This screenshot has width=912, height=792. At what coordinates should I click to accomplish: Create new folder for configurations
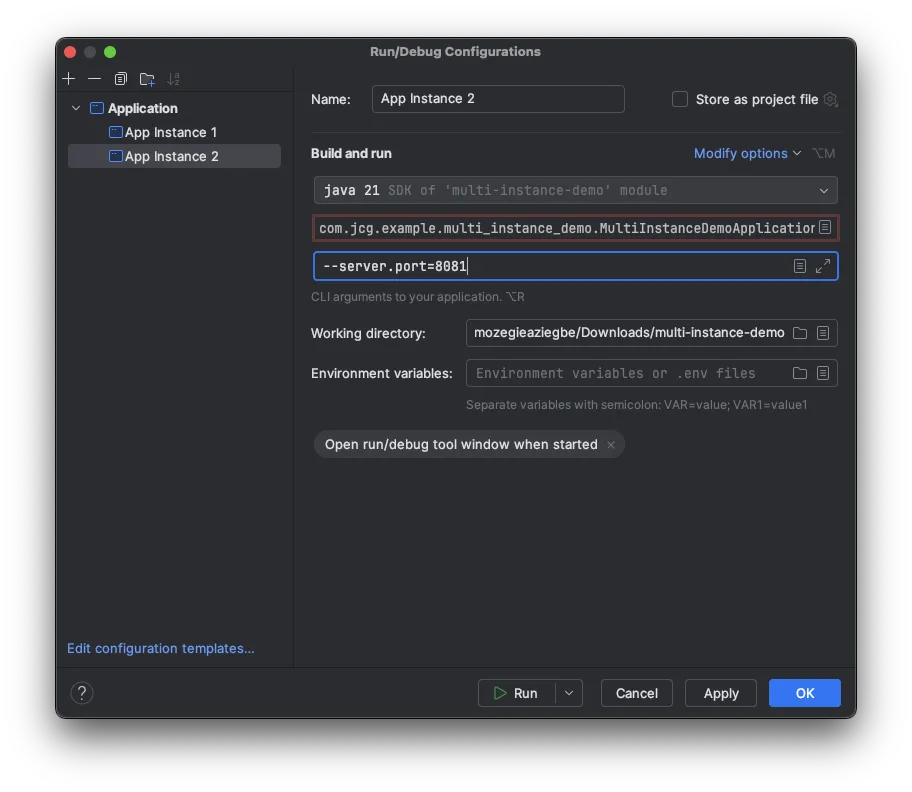147,79
